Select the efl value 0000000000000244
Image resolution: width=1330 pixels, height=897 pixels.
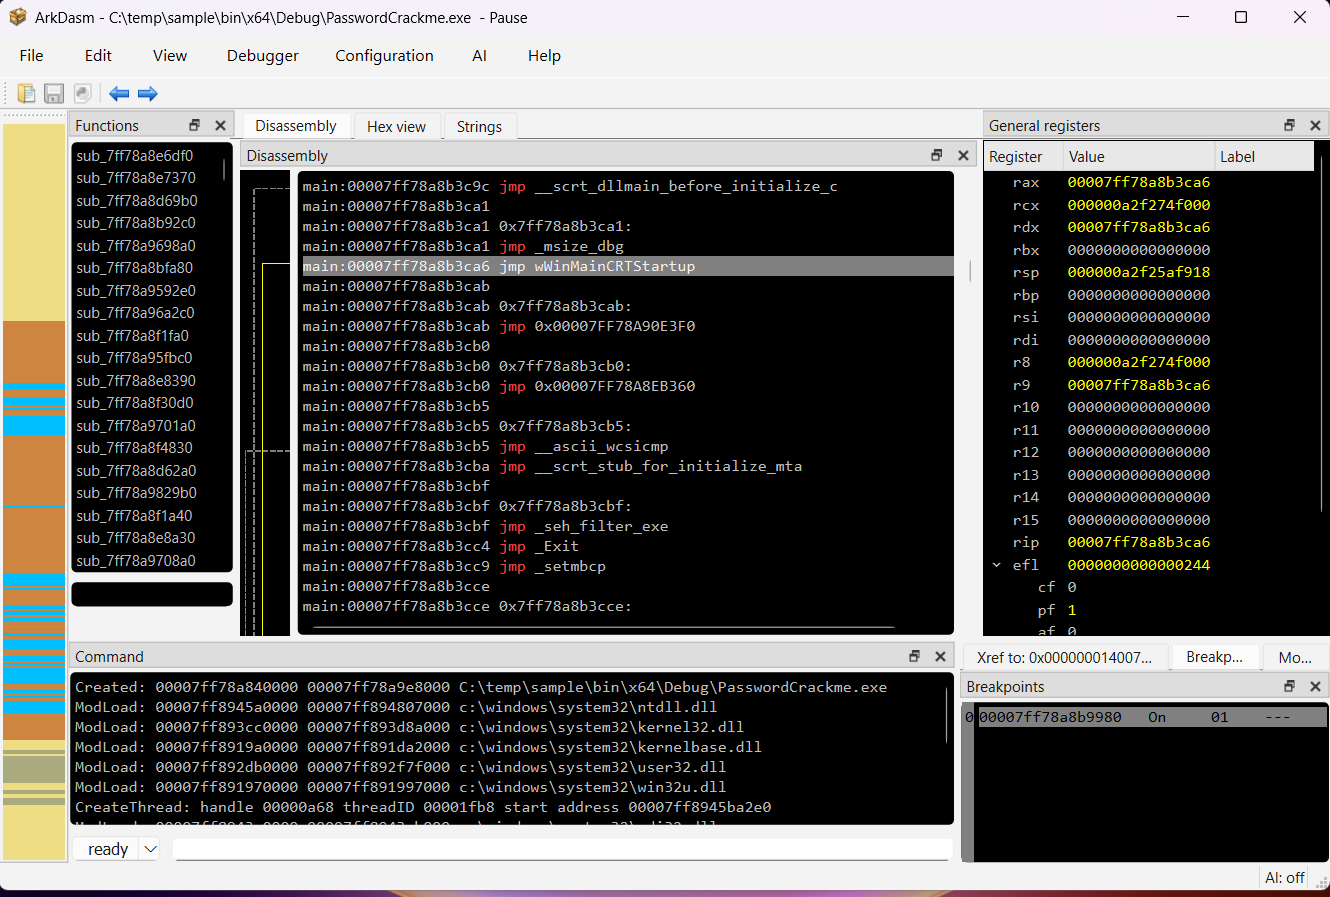[1138, 565]
